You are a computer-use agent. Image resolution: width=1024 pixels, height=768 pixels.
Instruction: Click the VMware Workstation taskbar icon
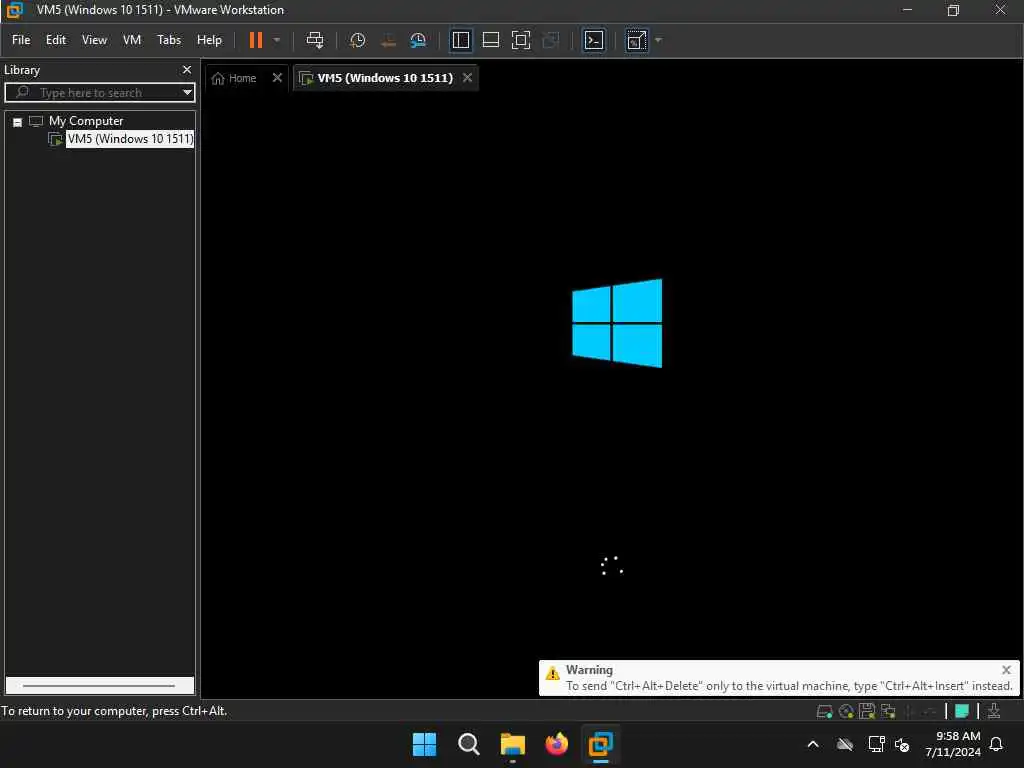600,744
